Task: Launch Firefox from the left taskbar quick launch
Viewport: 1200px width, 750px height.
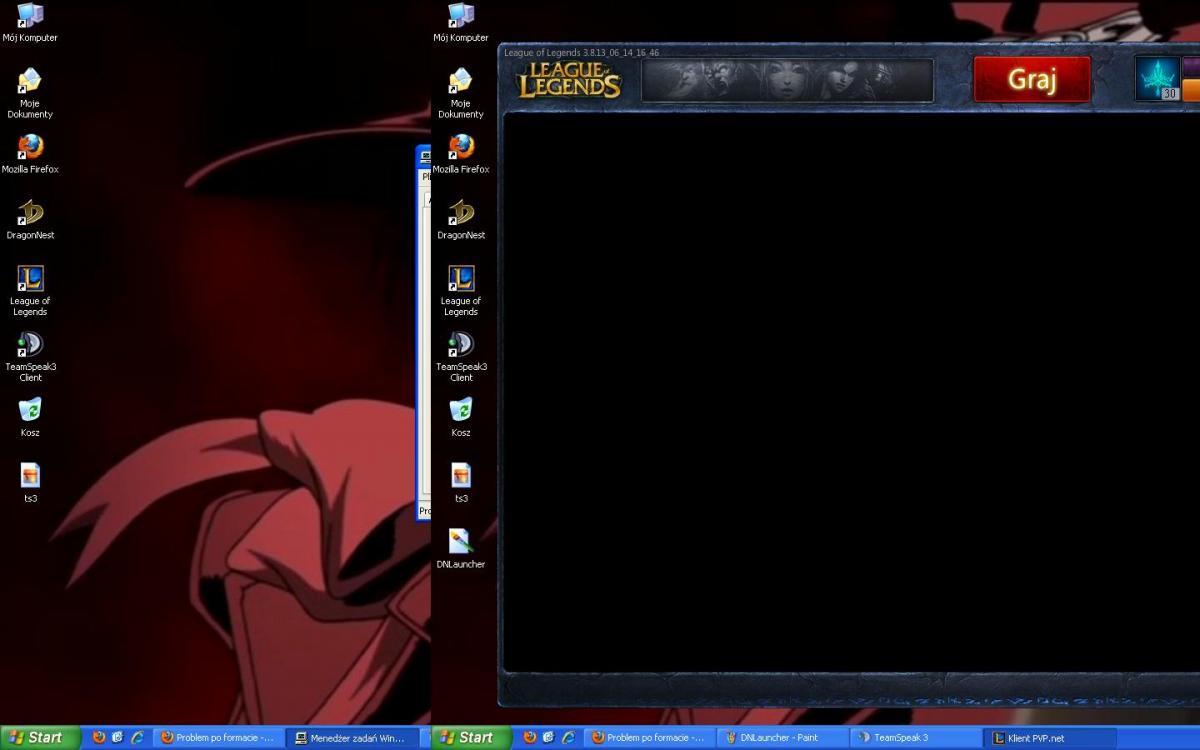Action: 99,737
